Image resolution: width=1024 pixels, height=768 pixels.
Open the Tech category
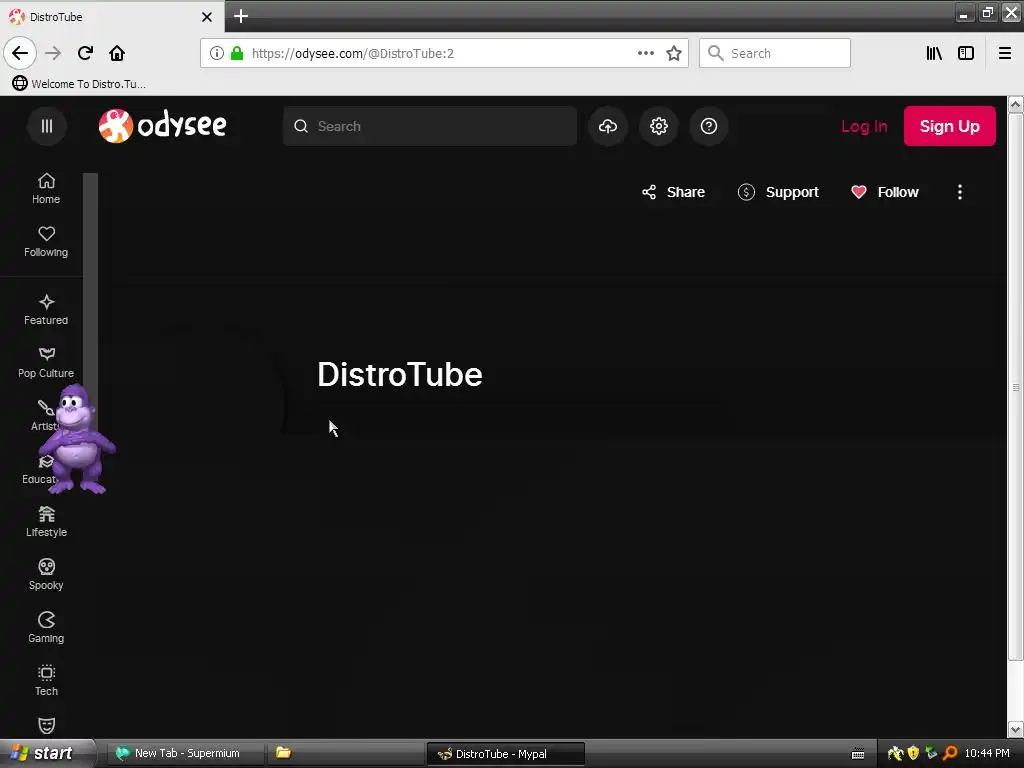[46, 680]
